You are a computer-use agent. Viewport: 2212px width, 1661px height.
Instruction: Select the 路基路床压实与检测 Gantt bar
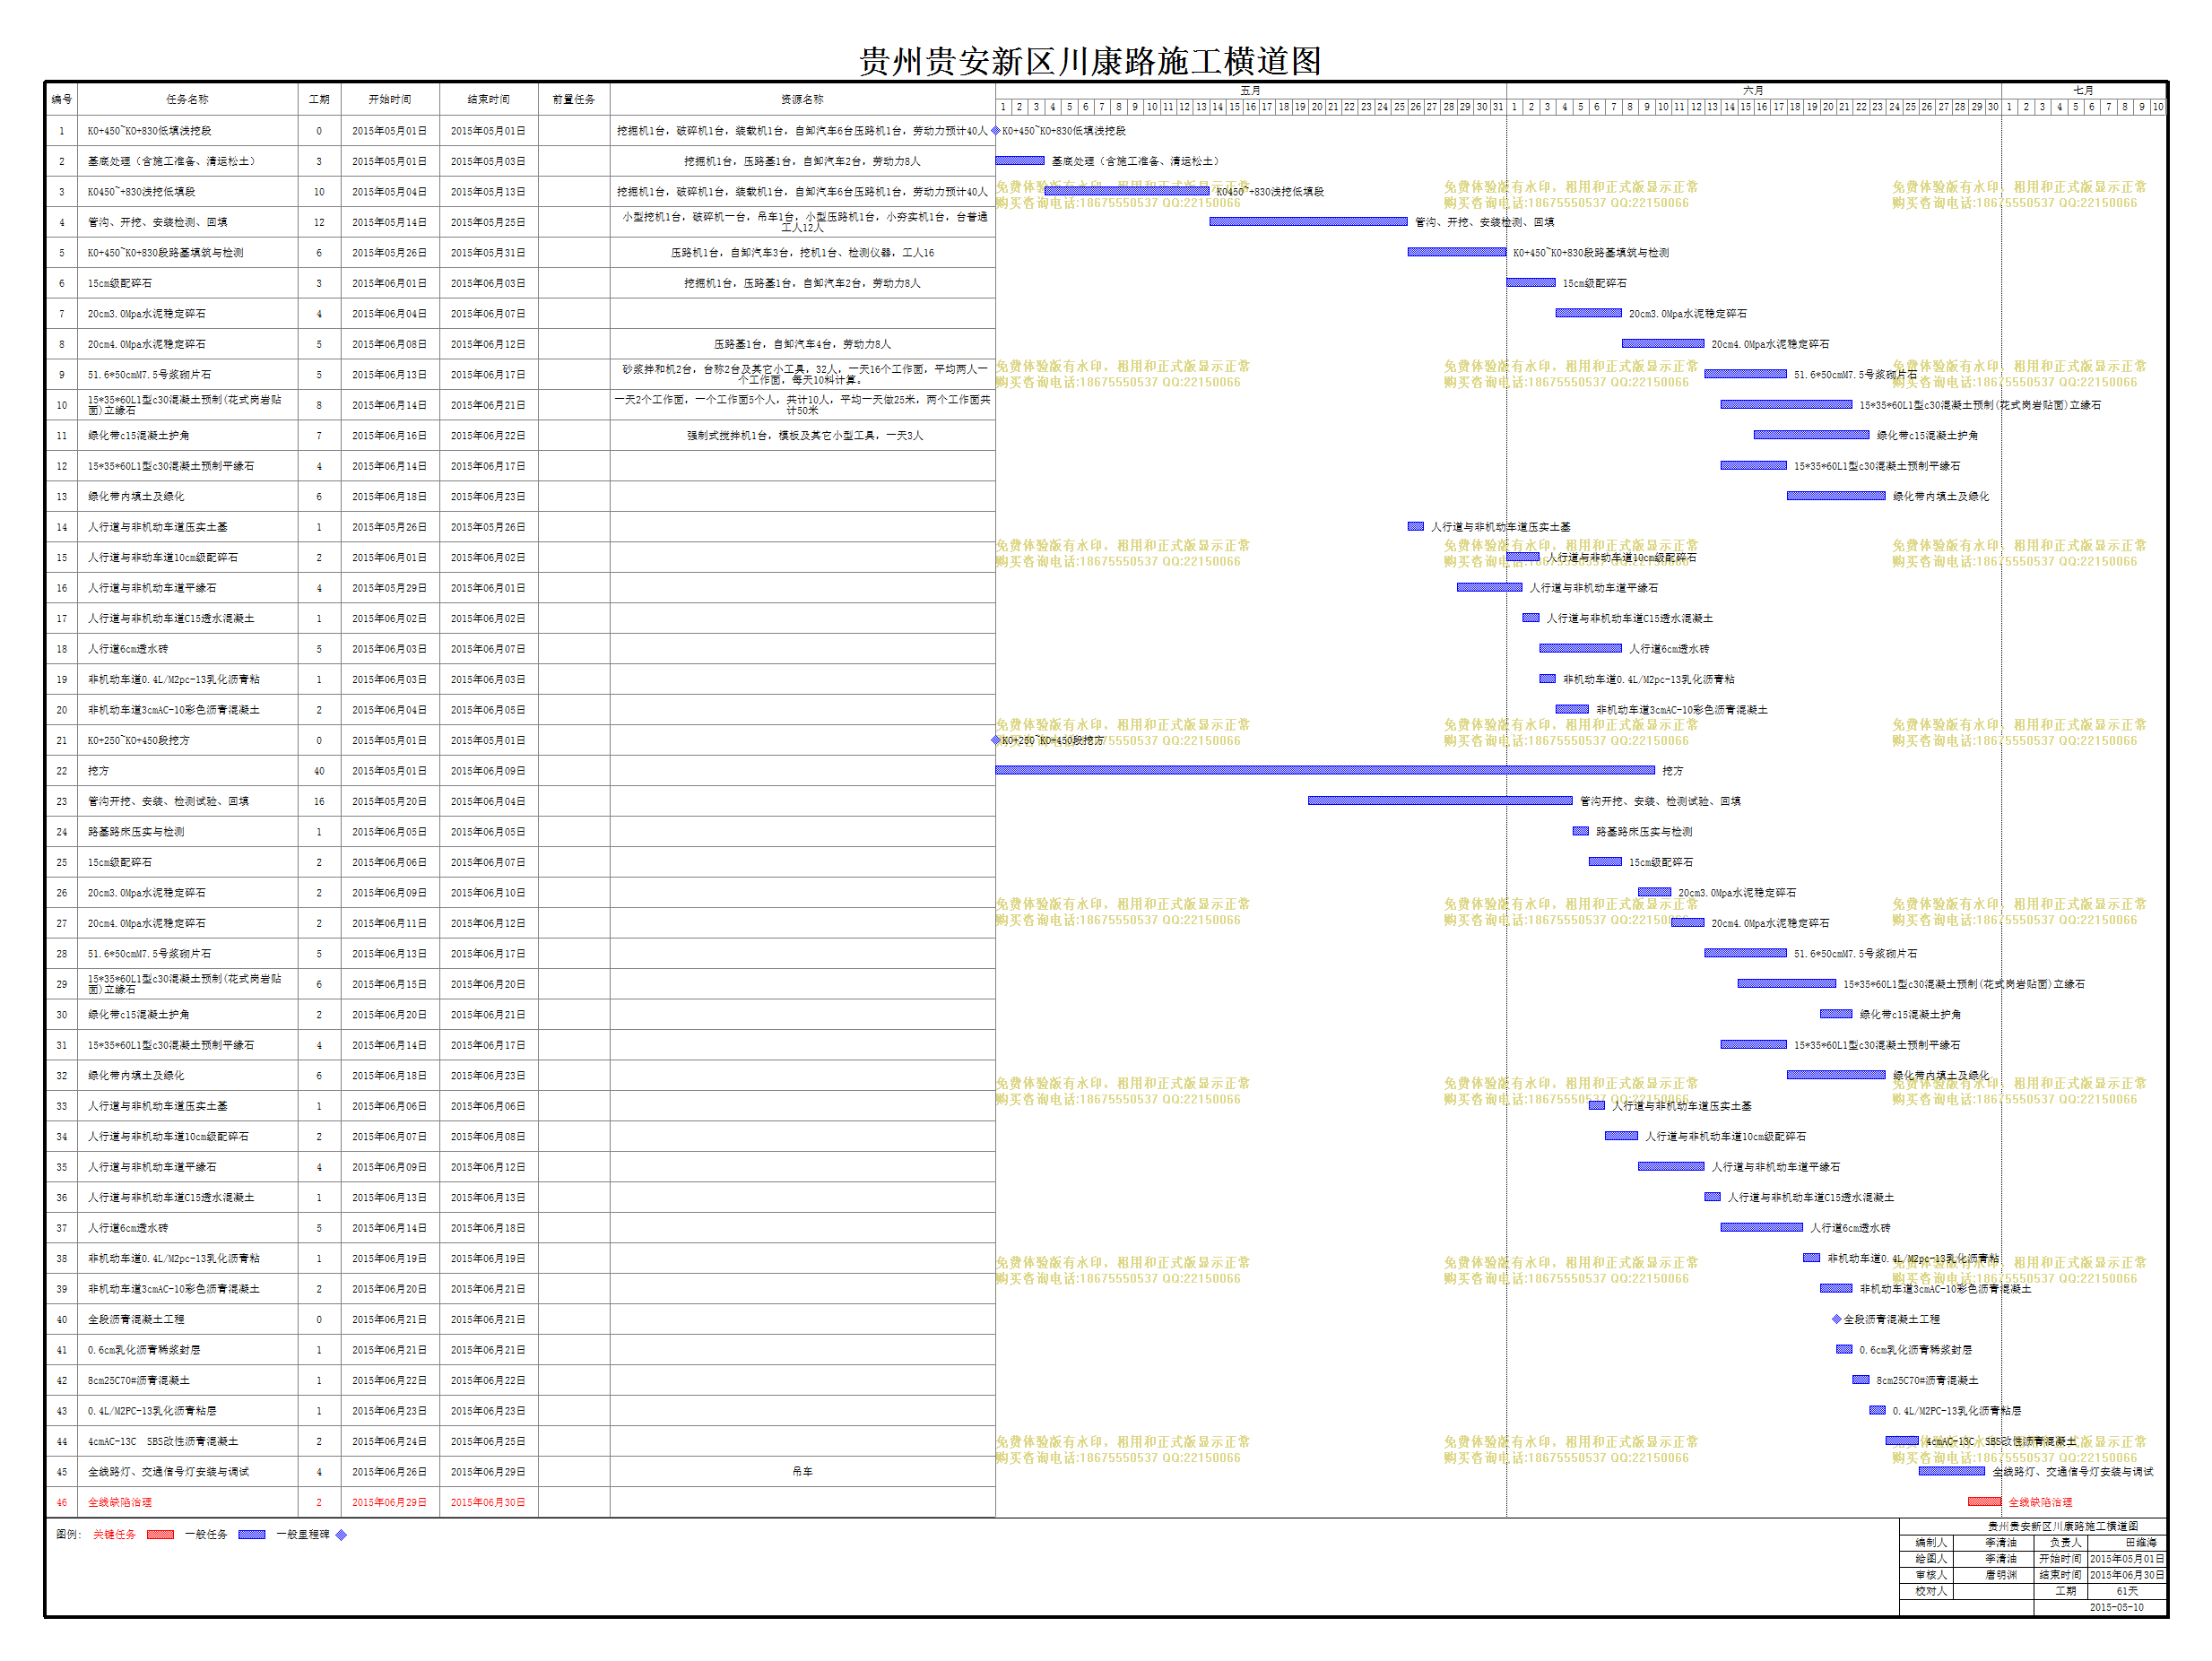[1581, 832]
